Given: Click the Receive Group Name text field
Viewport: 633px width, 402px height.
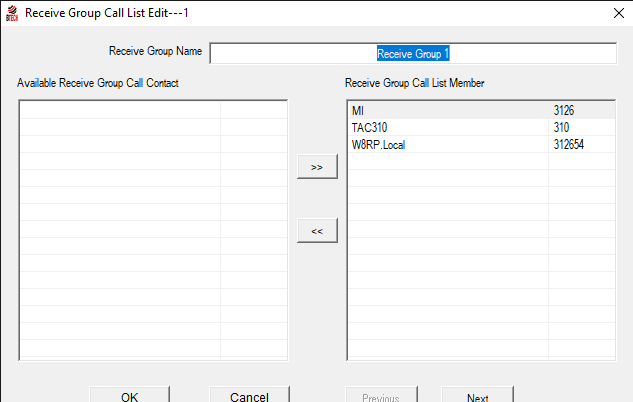Looking at the screenshot, I should pos(413,53).
